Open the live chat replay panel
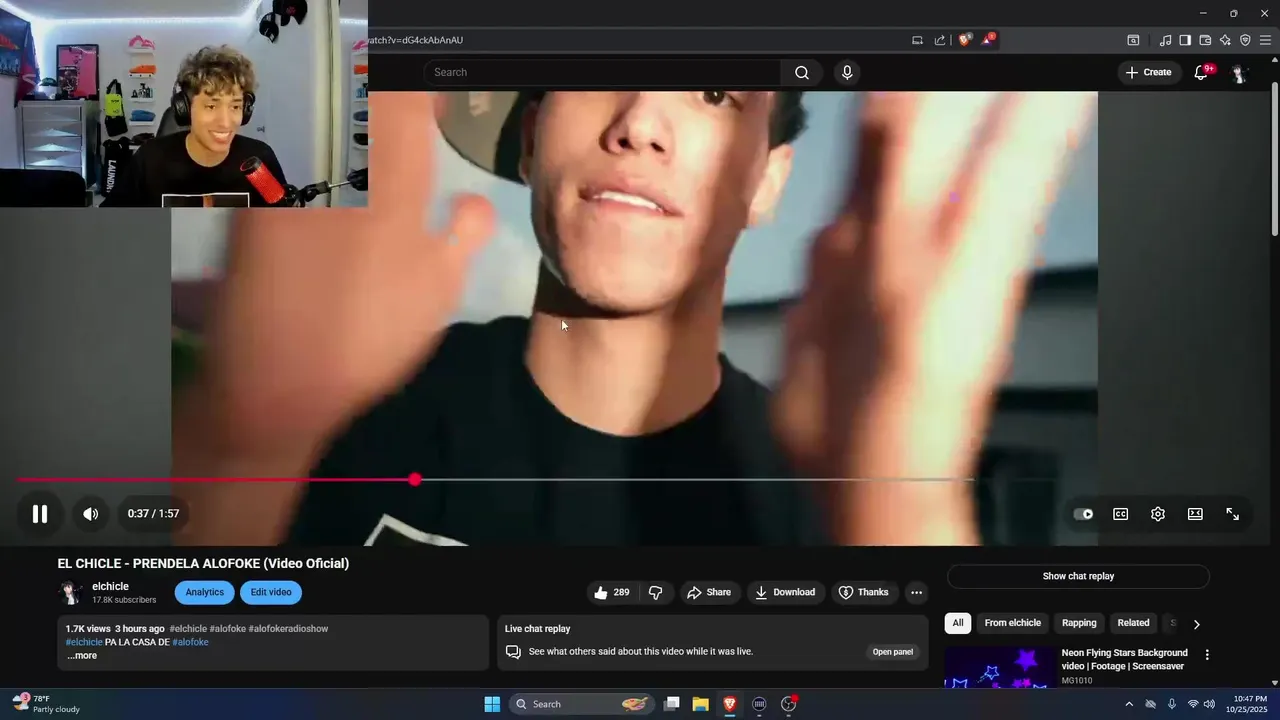Viewport: 1280px width, 720px height. click(892, 652)
